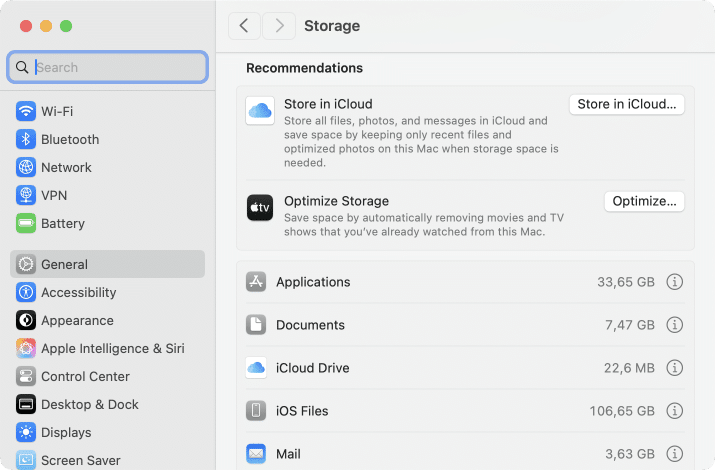Click the Bluetooth sidebar icon
This screenshot has width=715, height=470.
point(26,139)
